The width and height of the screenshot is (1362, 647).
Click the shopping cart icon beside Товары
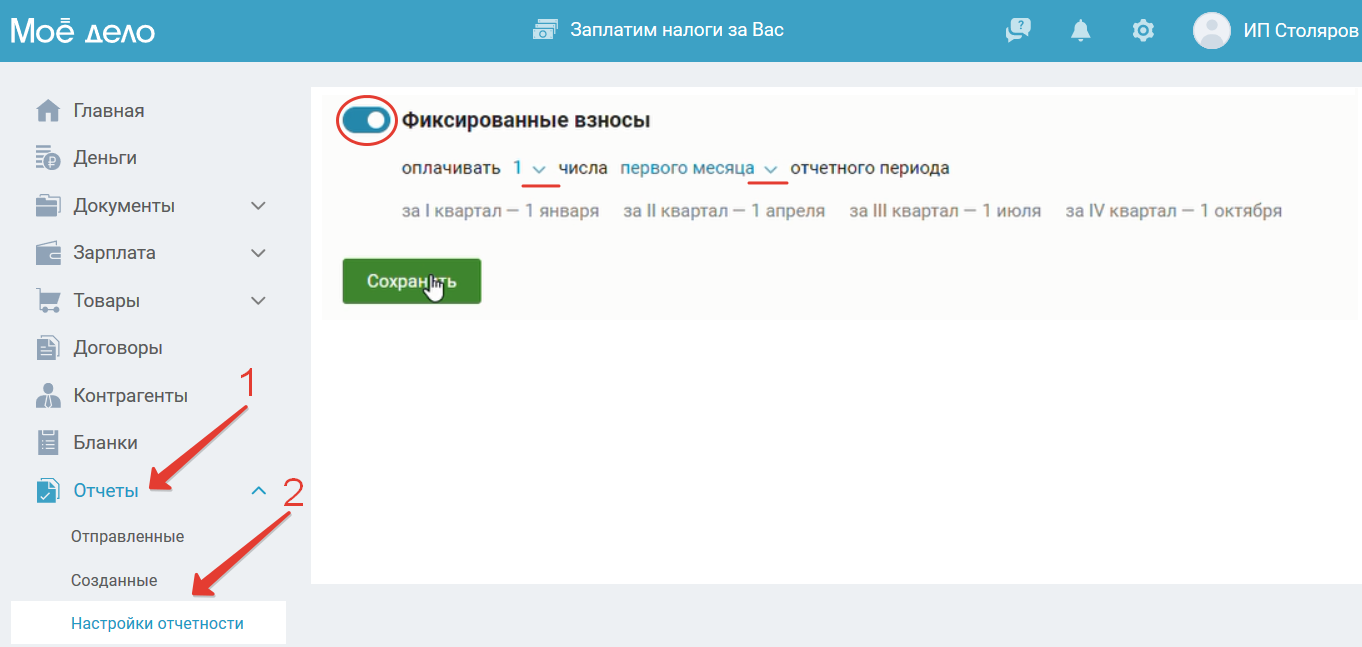48,301
